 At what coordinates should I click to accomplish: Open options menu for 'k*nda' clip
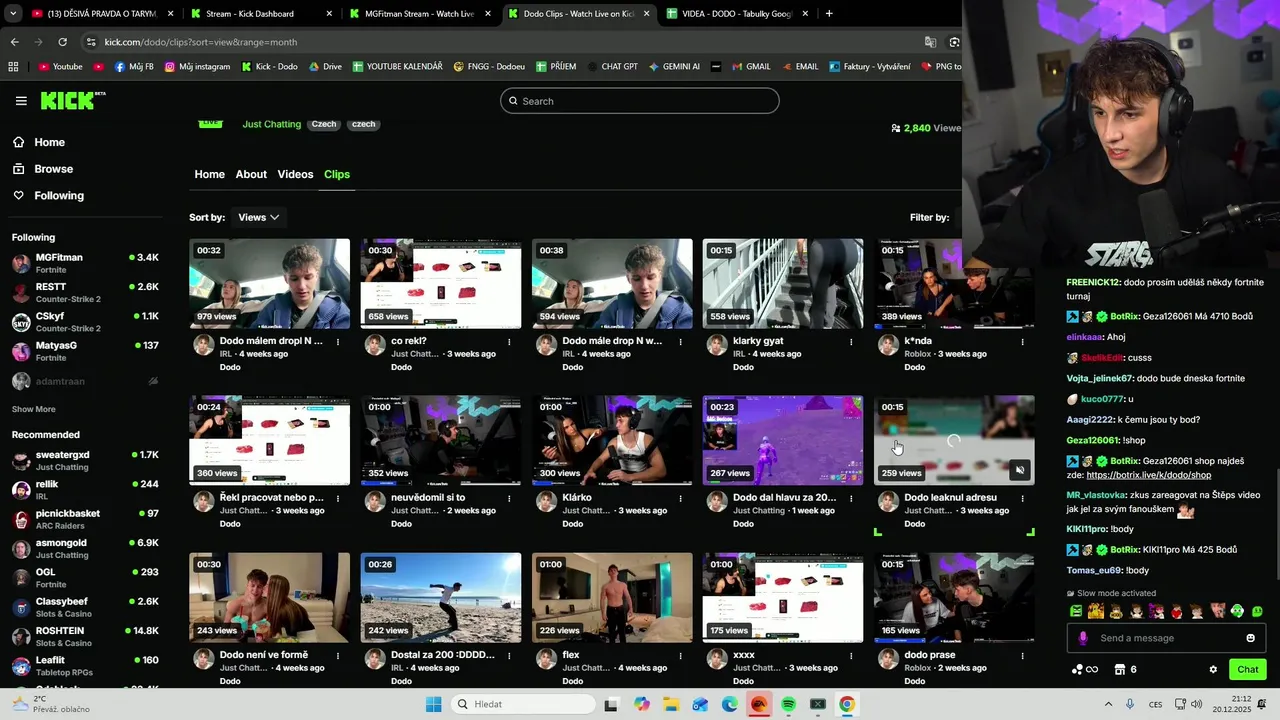pyautogui.click(x=1022, y=342)
